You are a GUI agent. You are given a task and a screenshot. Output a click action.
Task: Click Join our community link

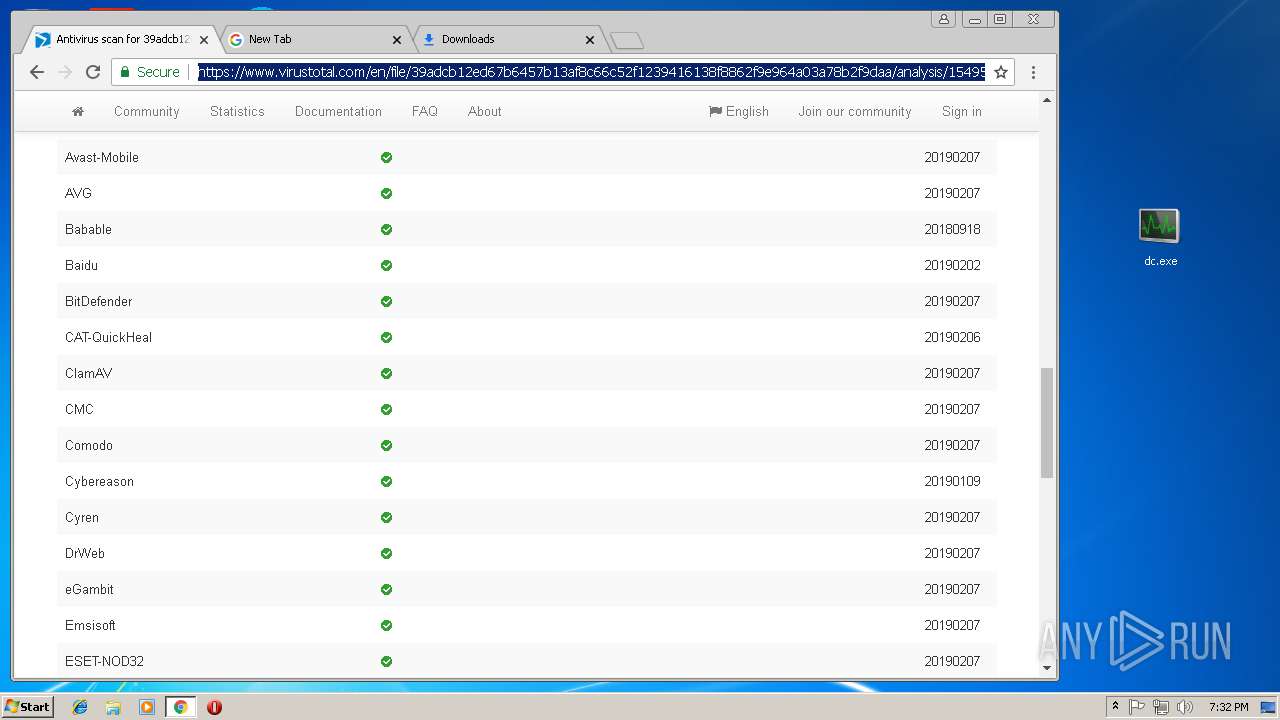[x=855, y=111]
